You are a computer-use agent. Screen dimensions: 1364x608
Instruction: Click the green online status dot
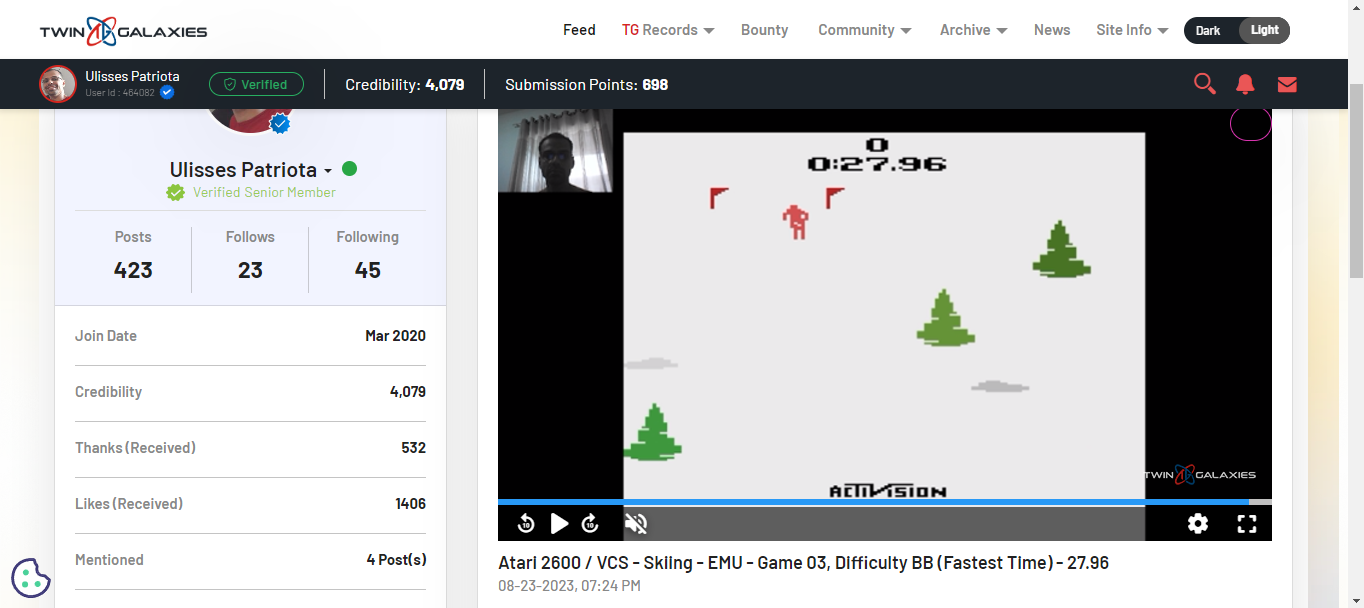click(x=349, y=169)
